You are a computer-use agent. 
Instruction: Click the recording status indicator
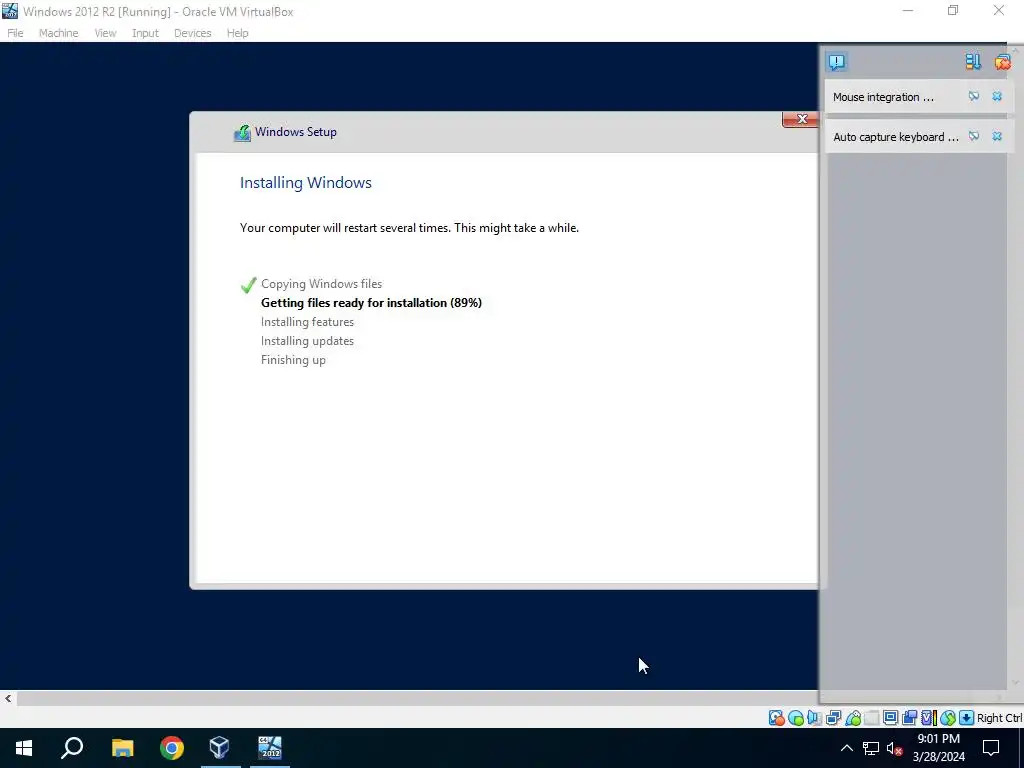point(909,718)
